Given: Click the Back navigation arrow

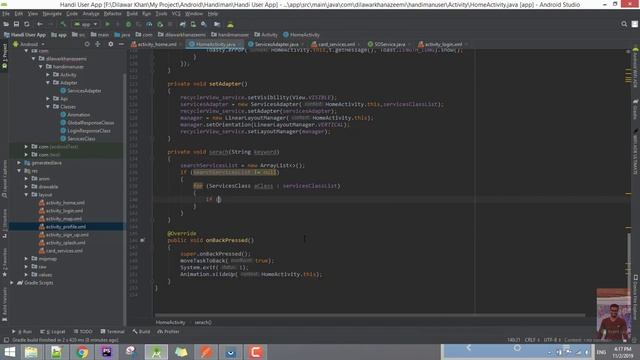Looking at the screenshot, I should 40,24.
